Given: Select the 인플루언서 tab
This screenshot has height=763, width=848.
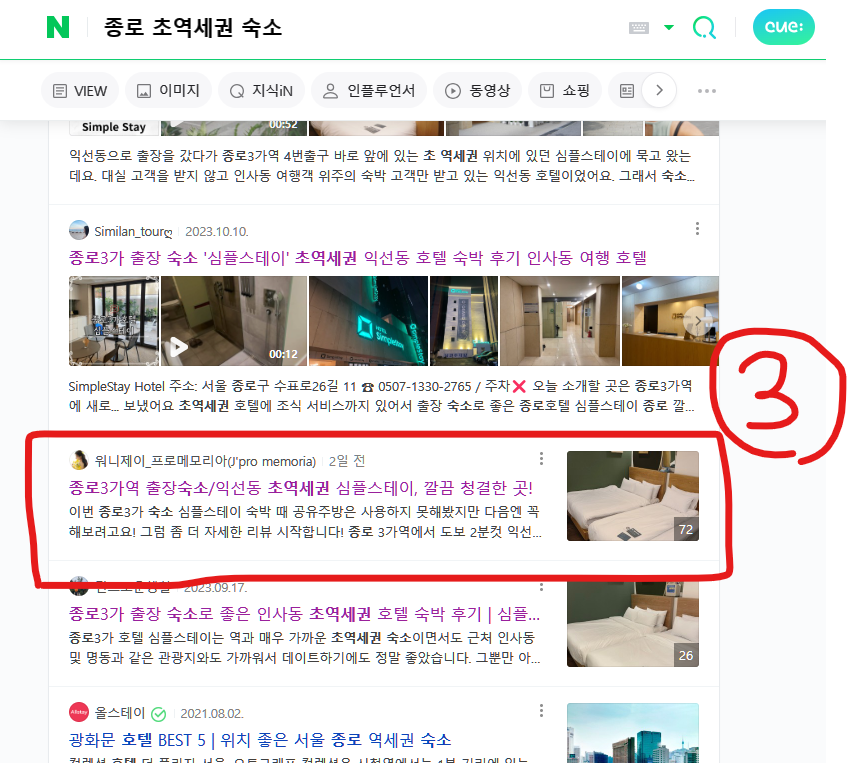Looking at the screenshot, I should click(369, 90).
